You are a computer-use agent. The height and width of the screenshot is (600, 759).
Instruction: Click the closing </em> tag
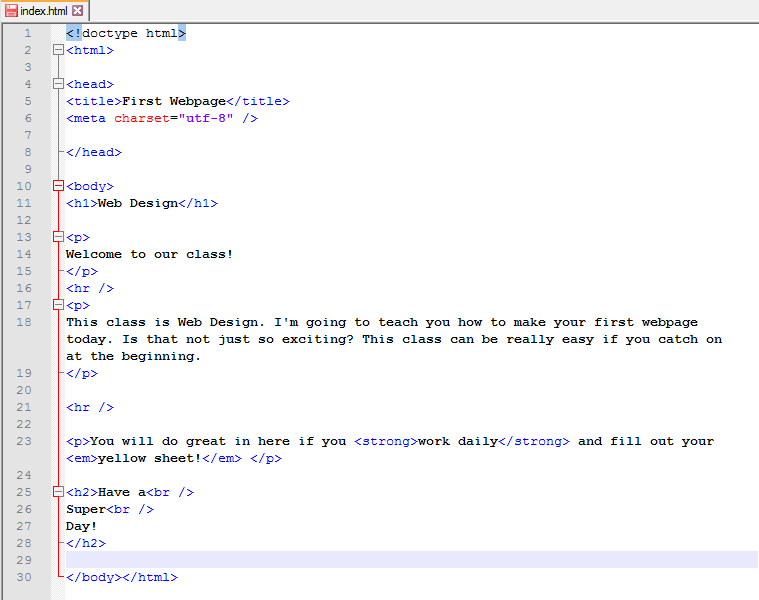coord(222,458)
